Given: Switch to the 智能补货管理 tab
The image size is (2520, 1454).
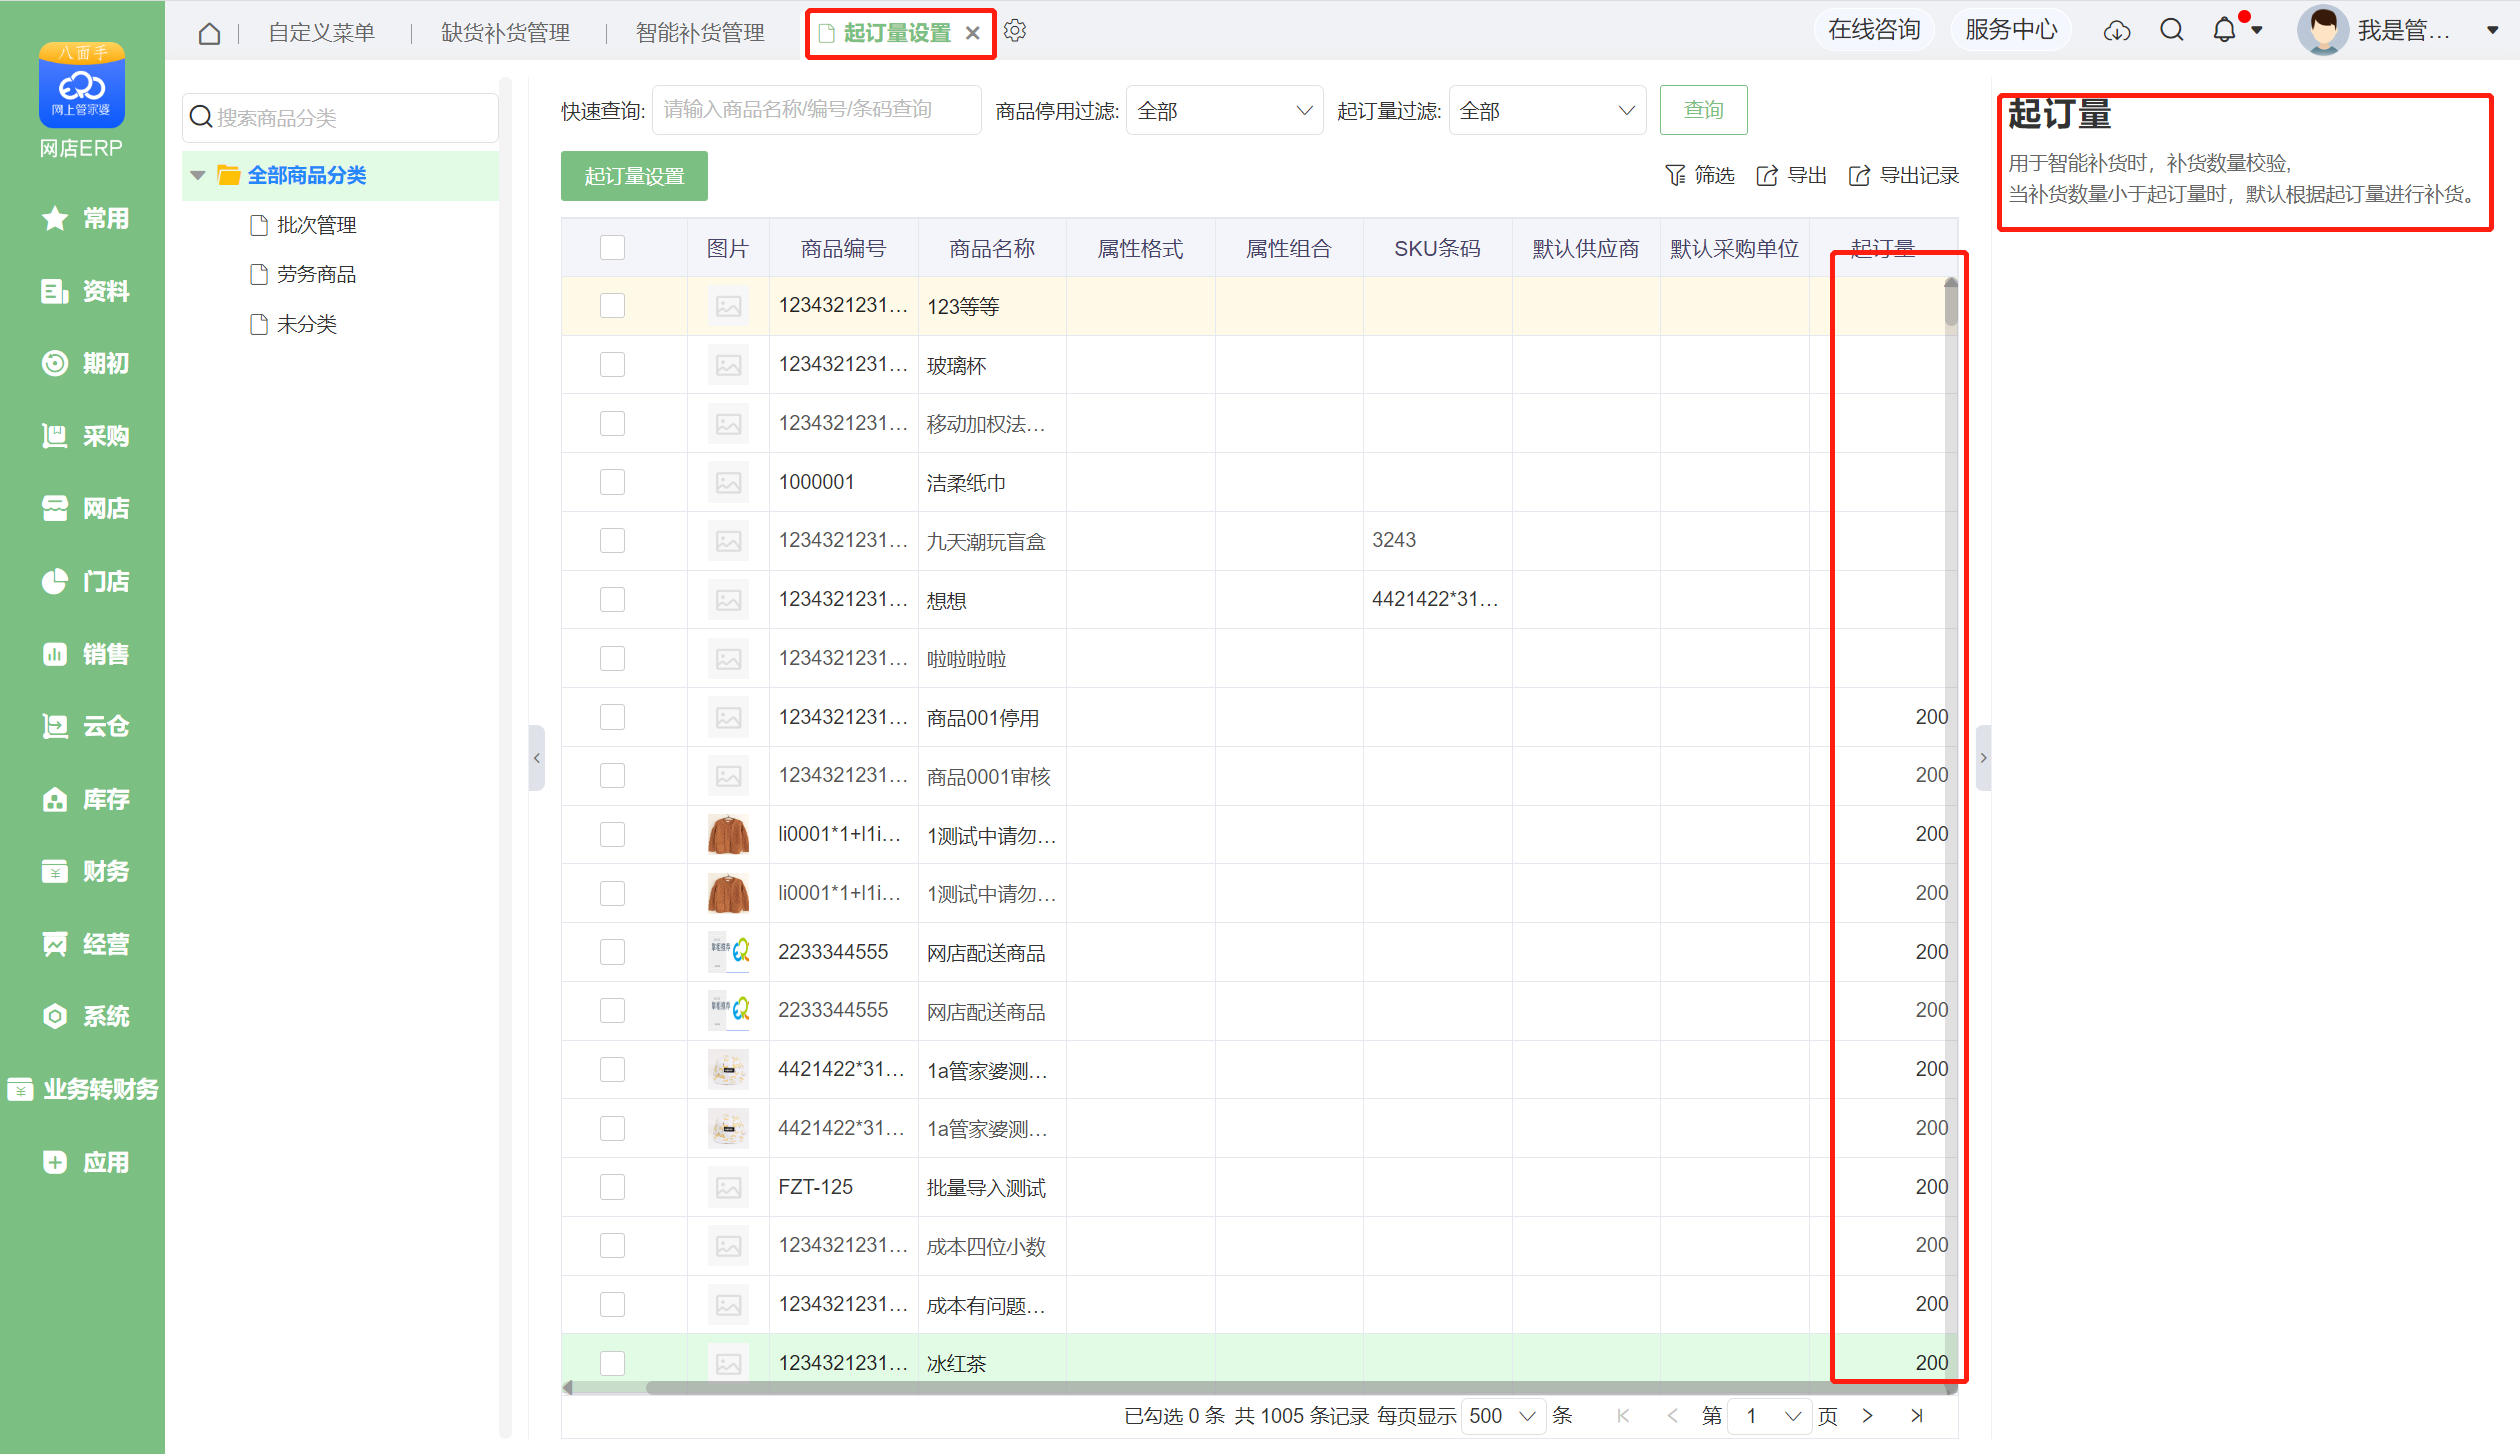Looking at the screenshot, I should [700, 33].
